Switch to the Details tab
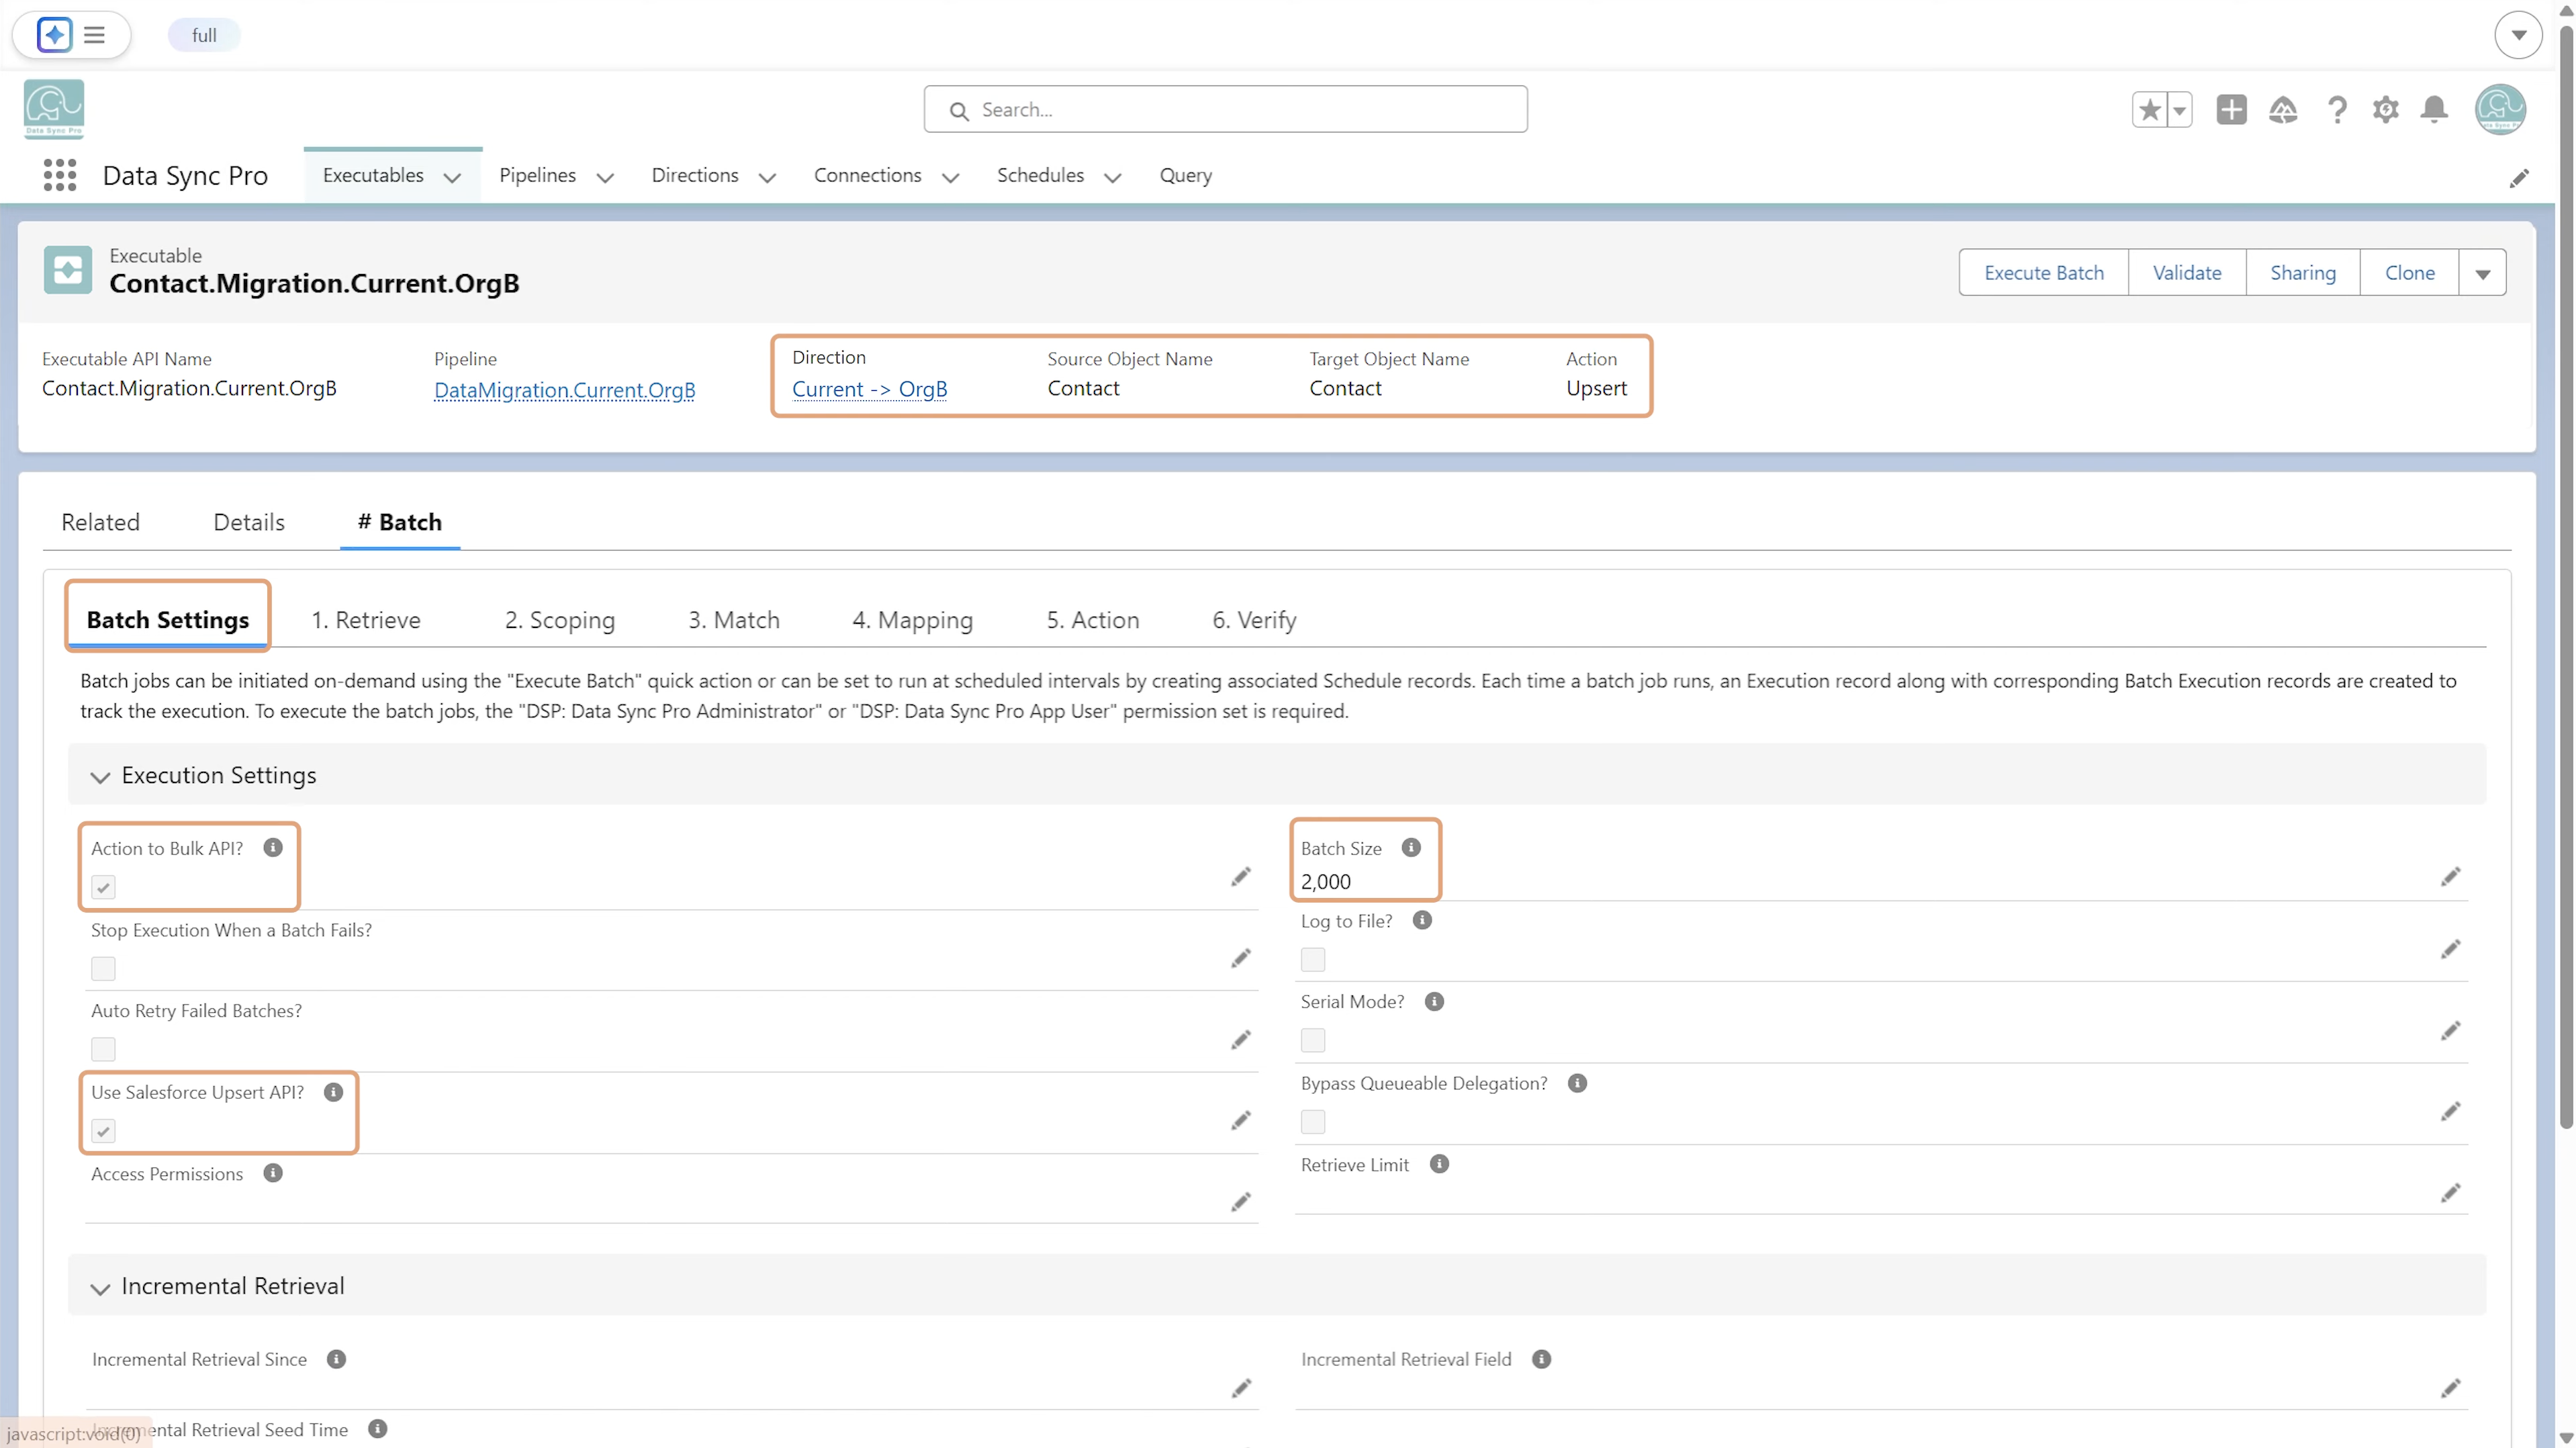This screenshot has height=1448, width=2576. (249, 522)
